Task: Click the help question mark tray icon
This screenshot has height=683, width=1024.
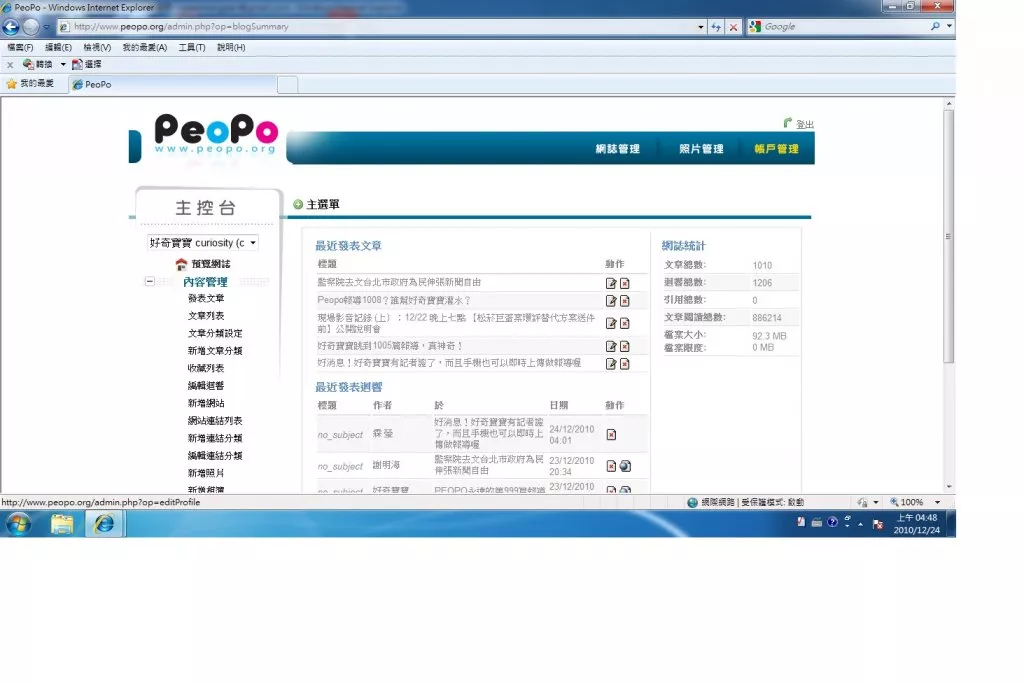Action: pos(832,522)
